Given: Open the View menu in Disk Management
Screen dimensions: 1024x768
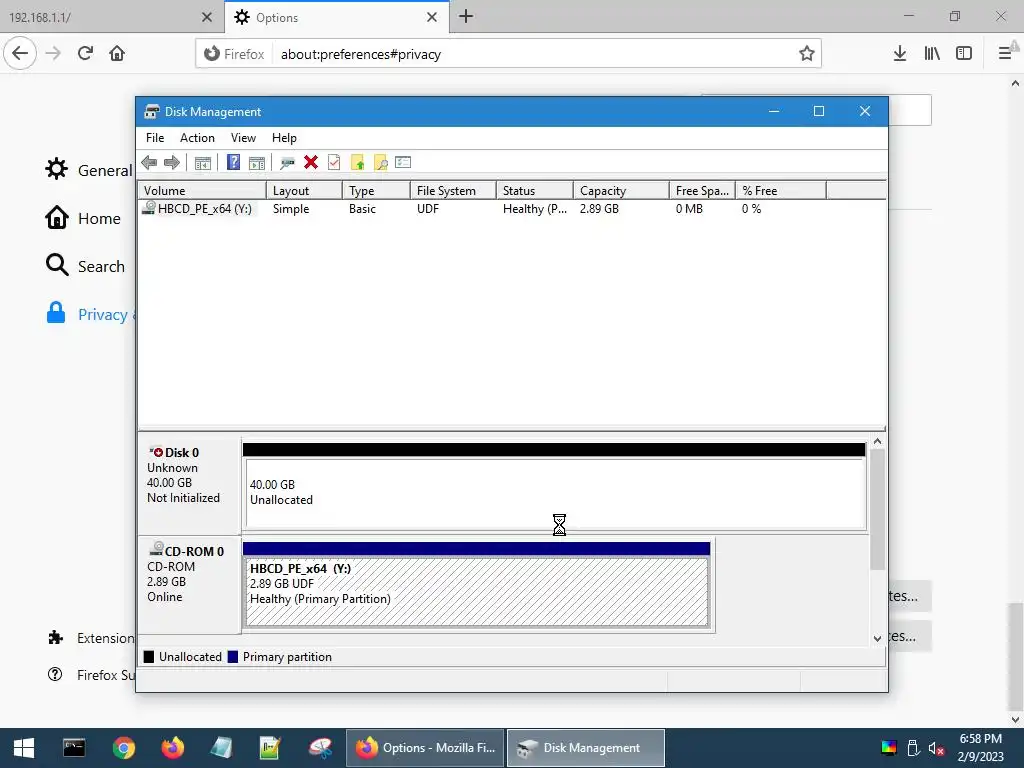Looking at the screenshot, I should [243, 138].
